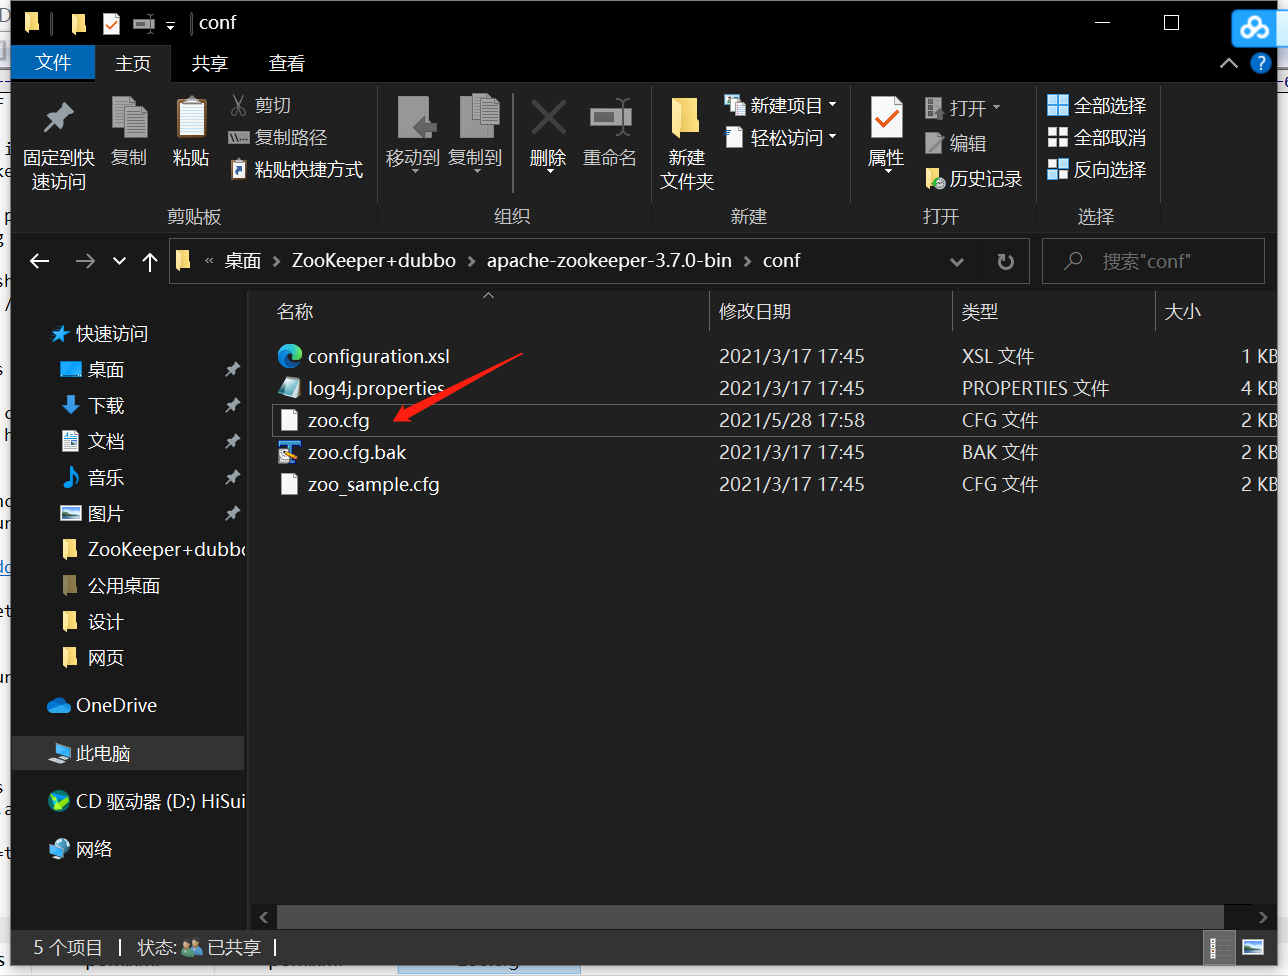Switch to details list view

click(1221, 946)
